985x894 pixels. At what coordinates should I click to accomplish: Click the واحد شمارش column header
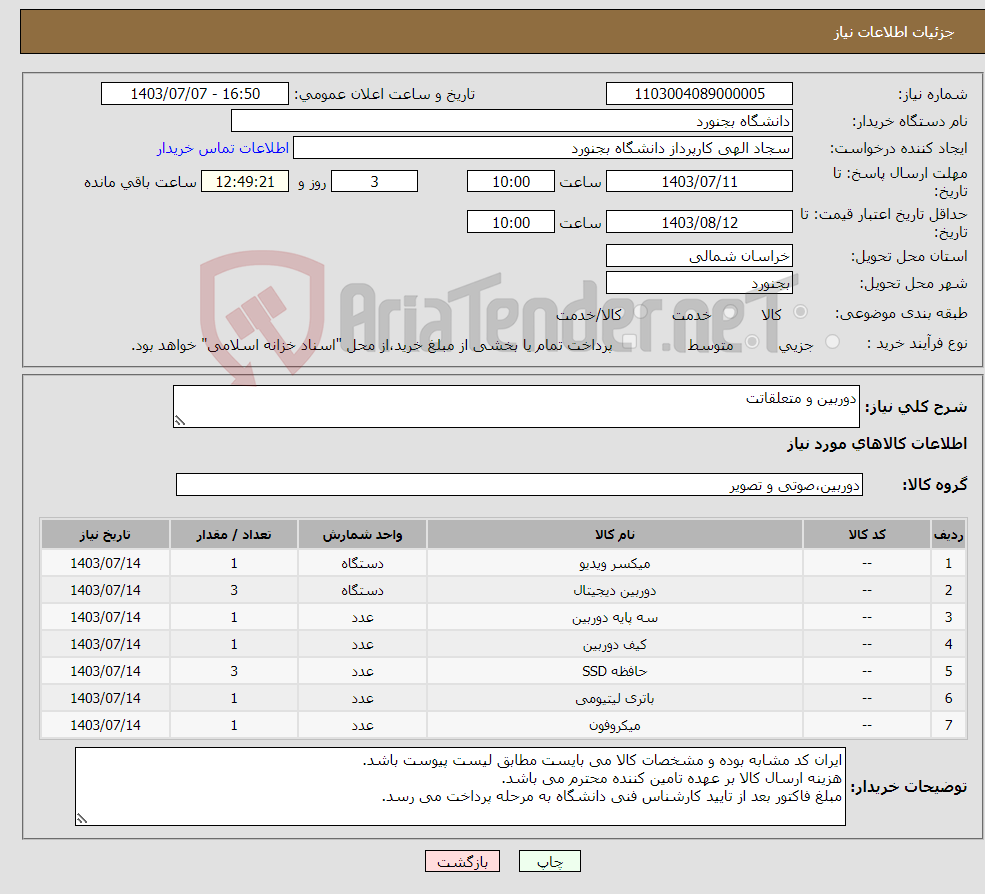pos(362,534)
